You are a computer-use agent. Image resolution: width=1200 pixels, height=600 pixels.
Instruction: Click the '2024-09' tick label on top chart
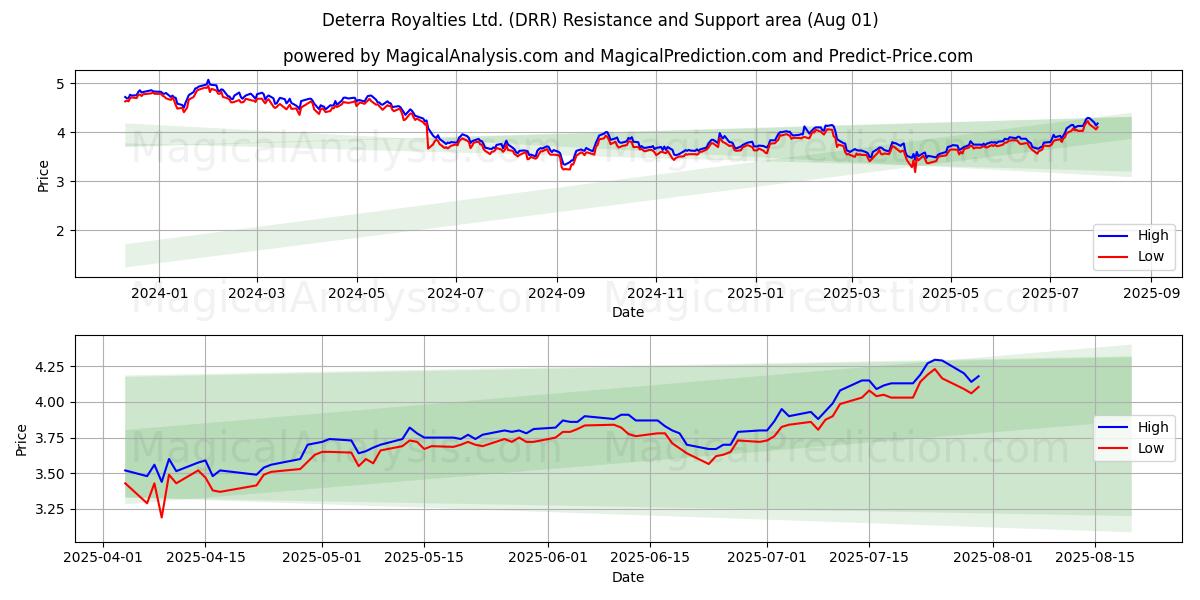(556, 293)
